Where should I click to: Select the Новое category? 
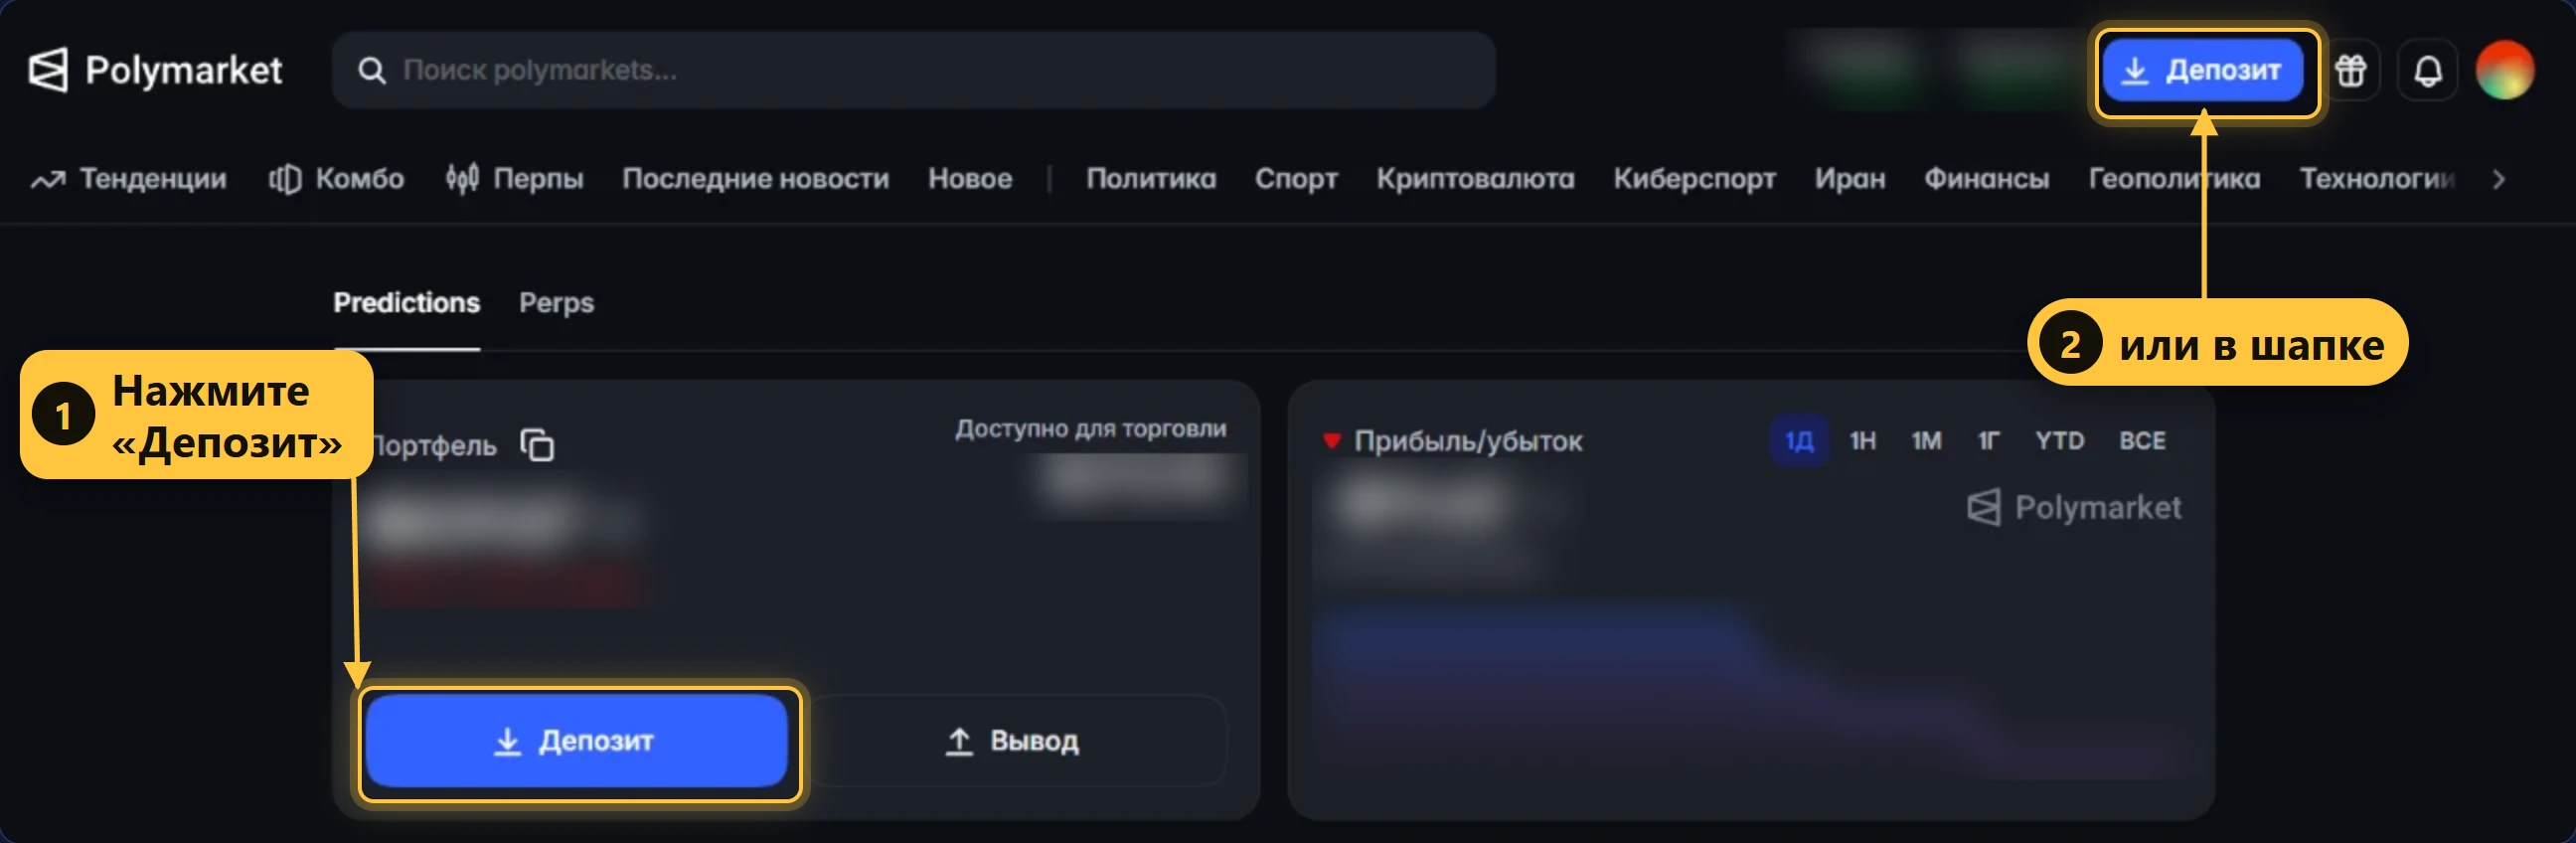(x=970, y=179)
